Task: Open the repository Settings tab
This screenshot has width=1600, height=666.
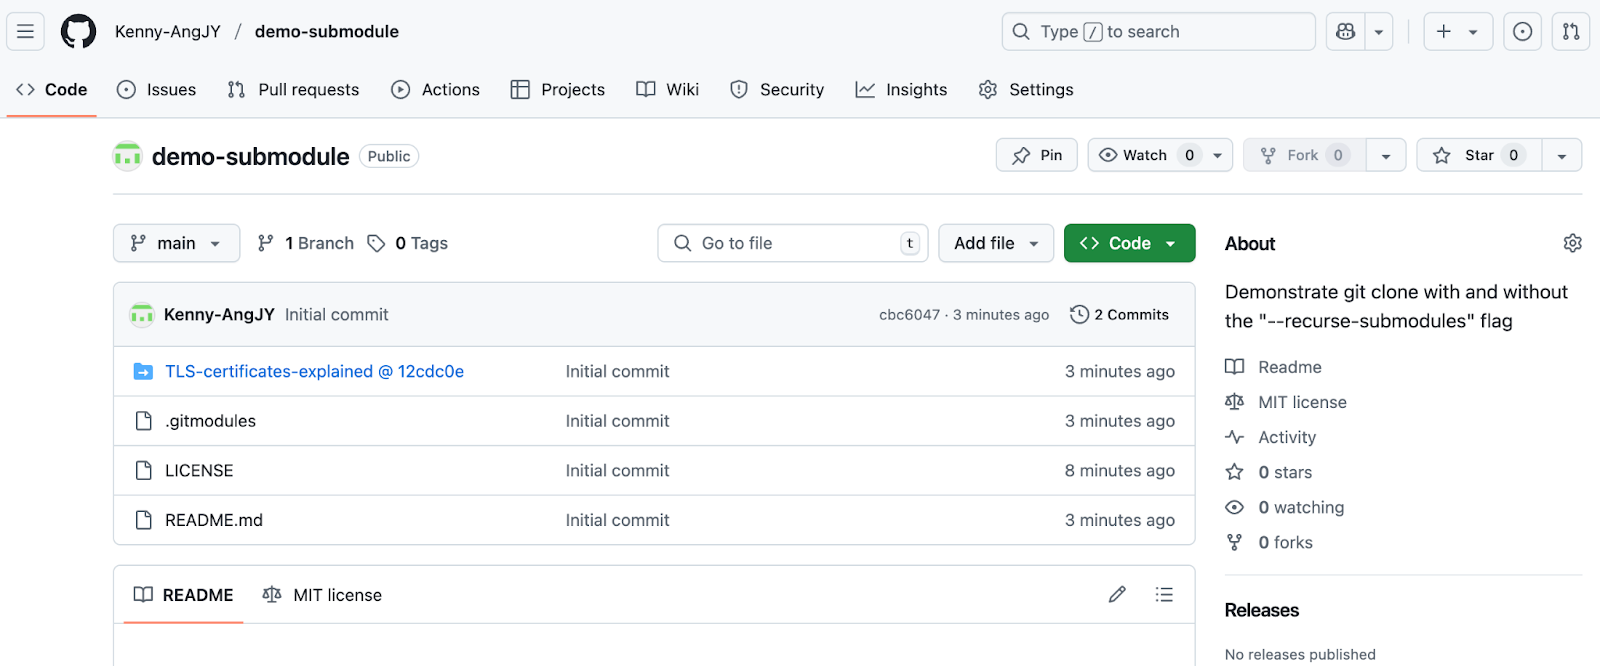Action: click(x=1026, y=89)
